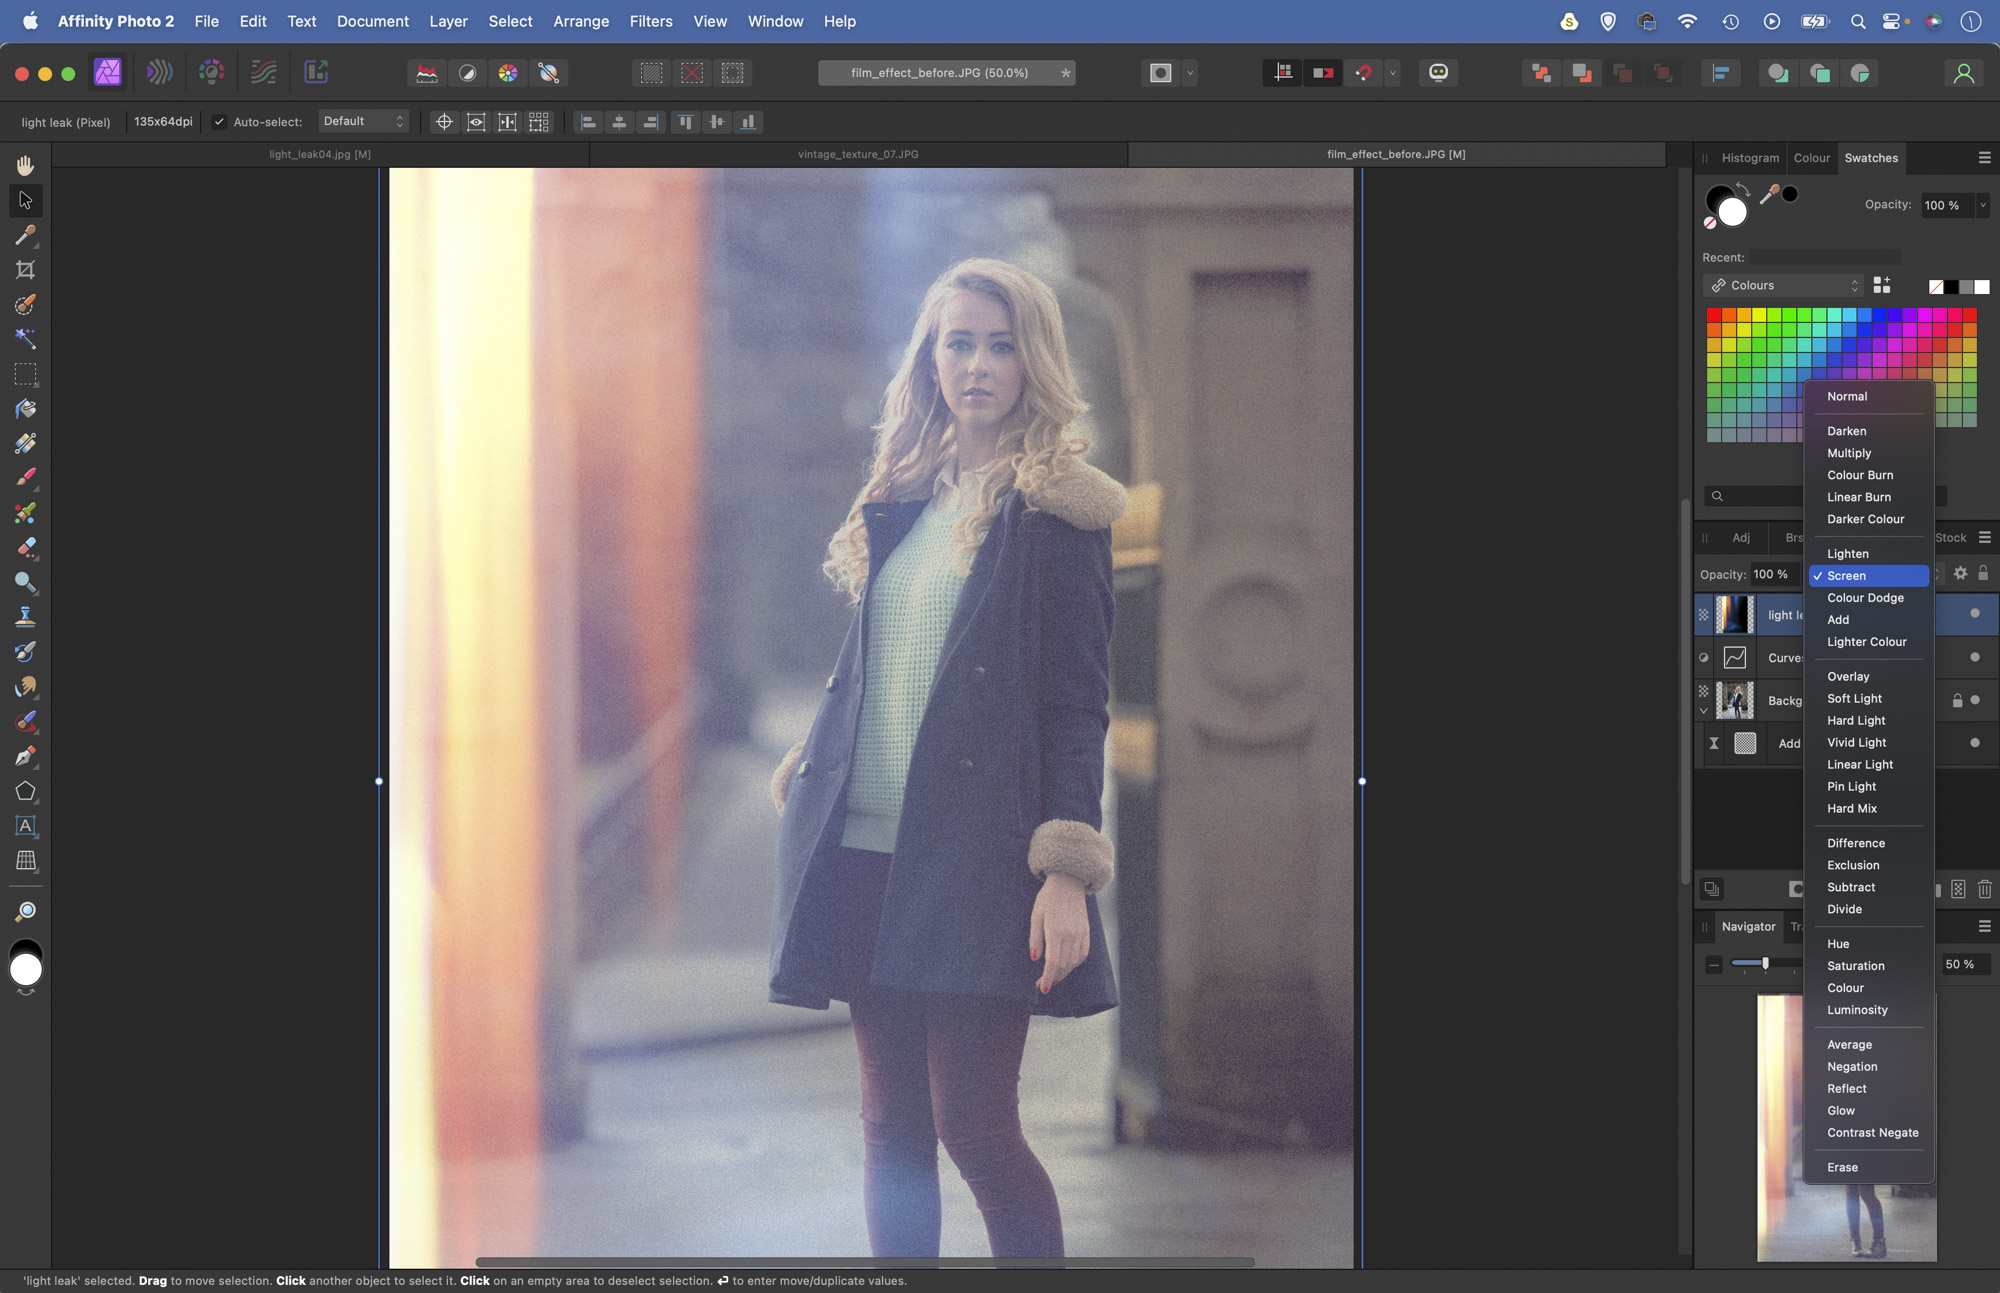Select Screen blend mode from dropdown
Screen dimensions: 2000x1293
1866,576
